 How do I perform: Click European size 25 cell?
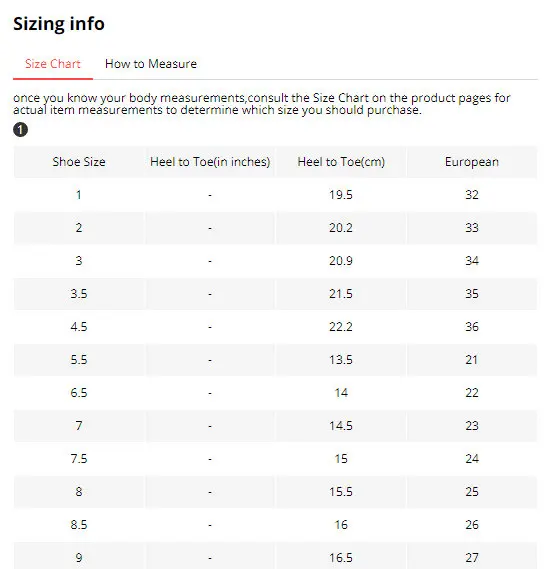coord(472,492)
